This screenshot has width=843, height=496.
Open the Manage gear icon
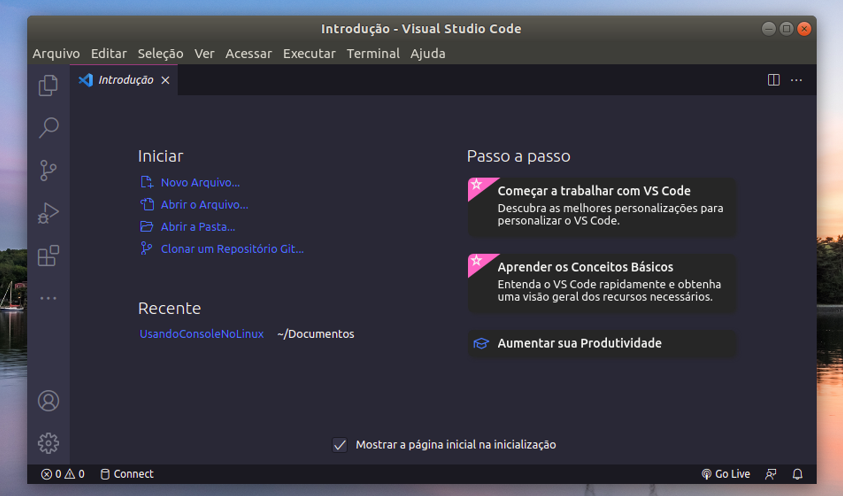pyautogui.click(x=48, y=443)
